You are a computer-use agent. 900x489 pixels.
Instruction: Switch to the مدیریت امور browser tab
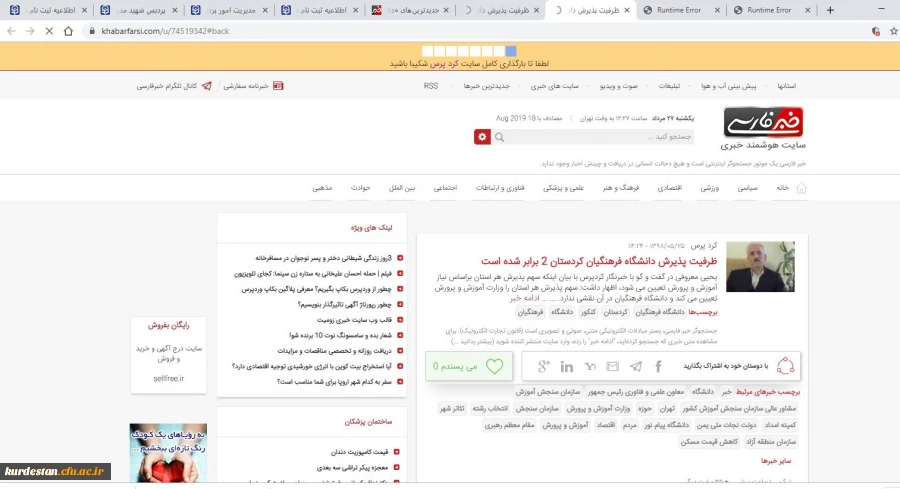(x=230, y=10)
